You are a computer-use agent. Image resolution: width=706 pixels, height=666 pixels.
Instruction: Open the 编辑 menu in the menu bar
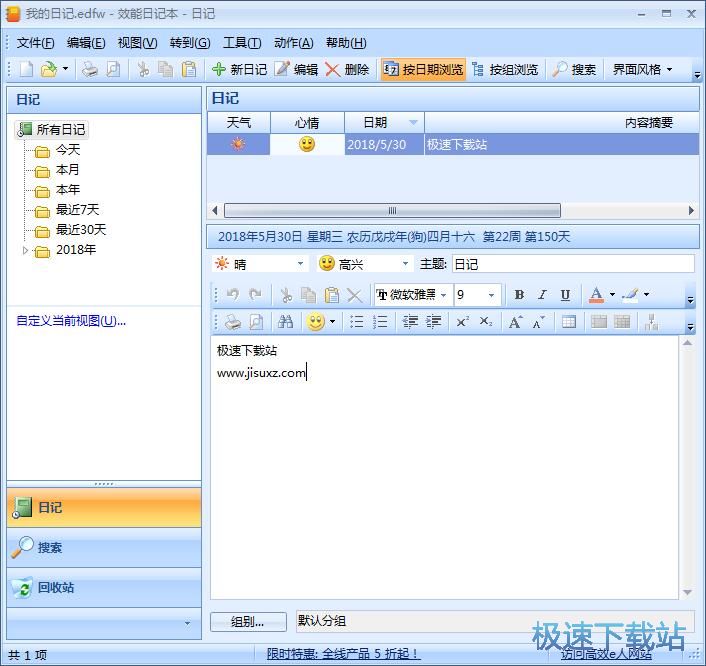86,43
